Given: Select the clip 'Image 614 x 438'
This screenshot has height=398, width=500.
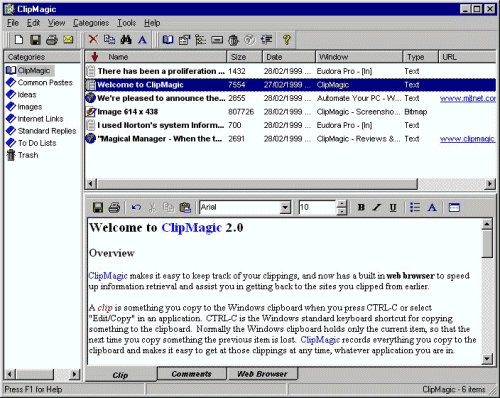Looking at the screenshot, I should pyautogui.click(x=290, y=112).
